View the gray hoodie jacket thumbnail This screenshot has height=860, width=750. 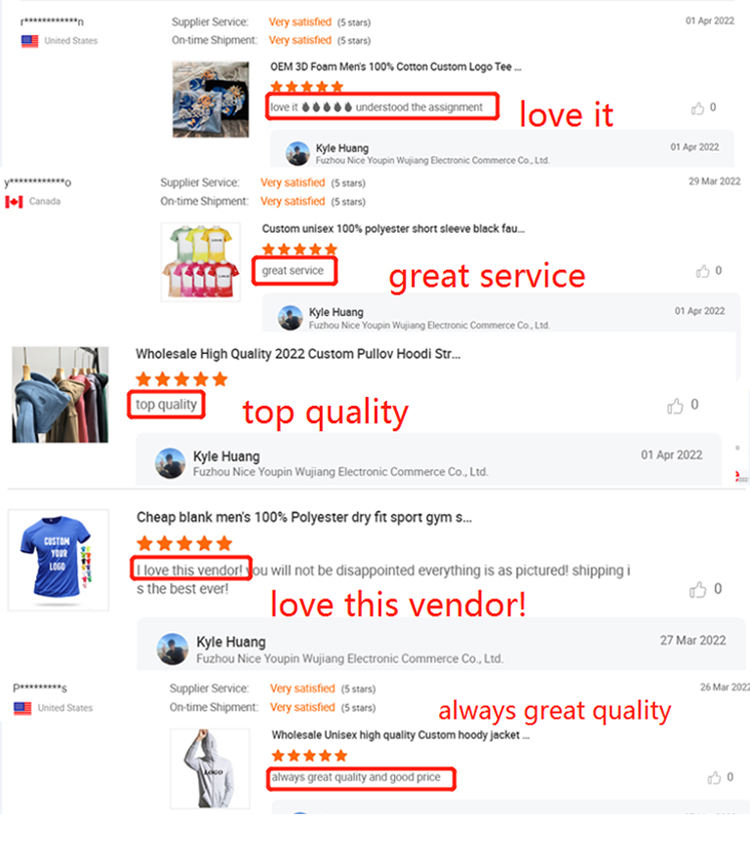coord(210,768)
